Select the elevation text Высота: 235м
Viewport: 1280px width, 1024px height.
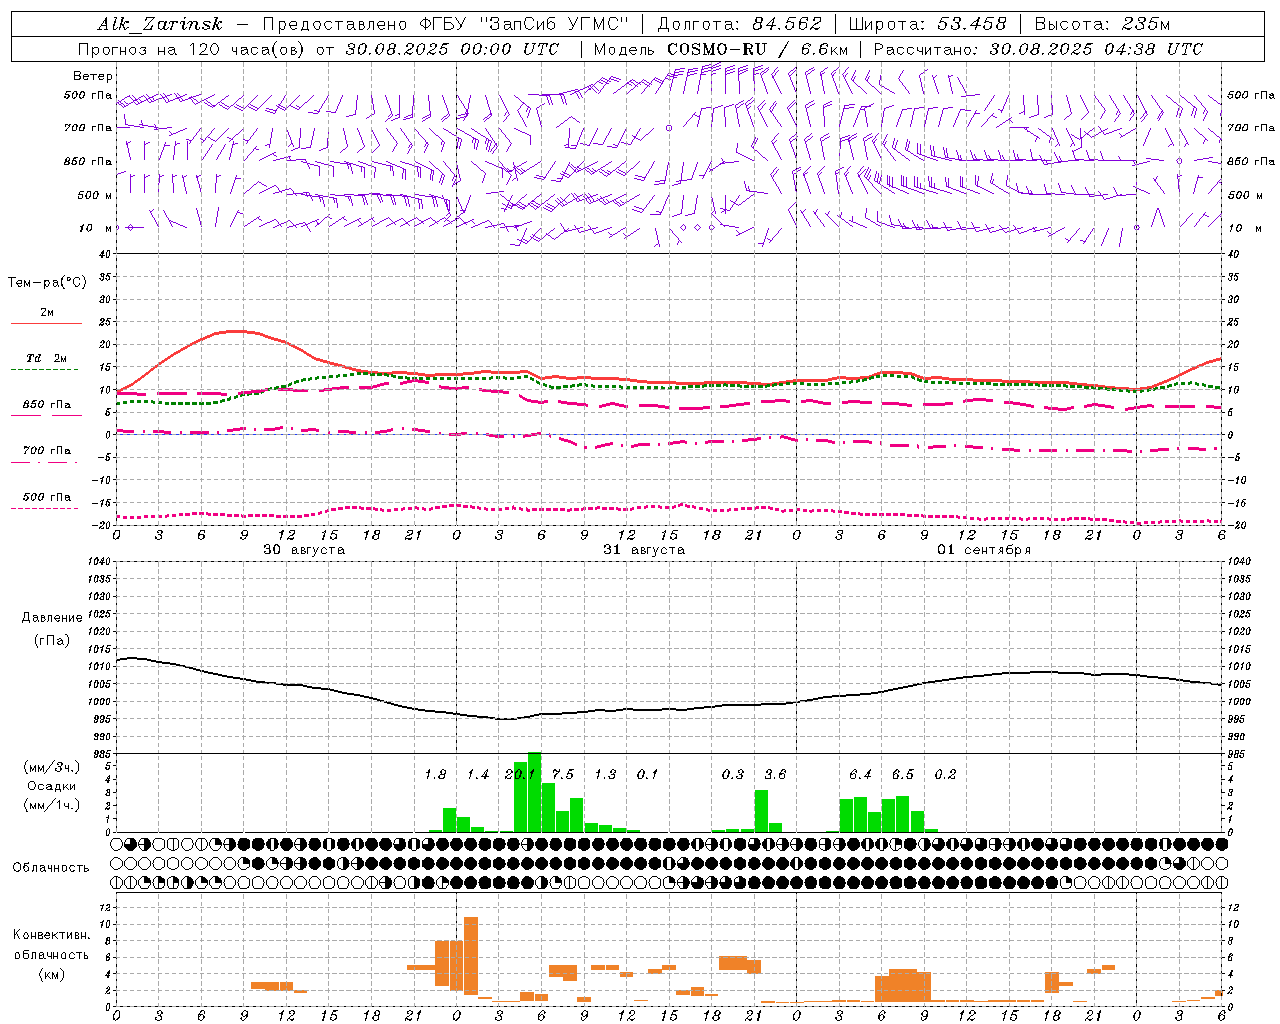[x=1102, y=24]
